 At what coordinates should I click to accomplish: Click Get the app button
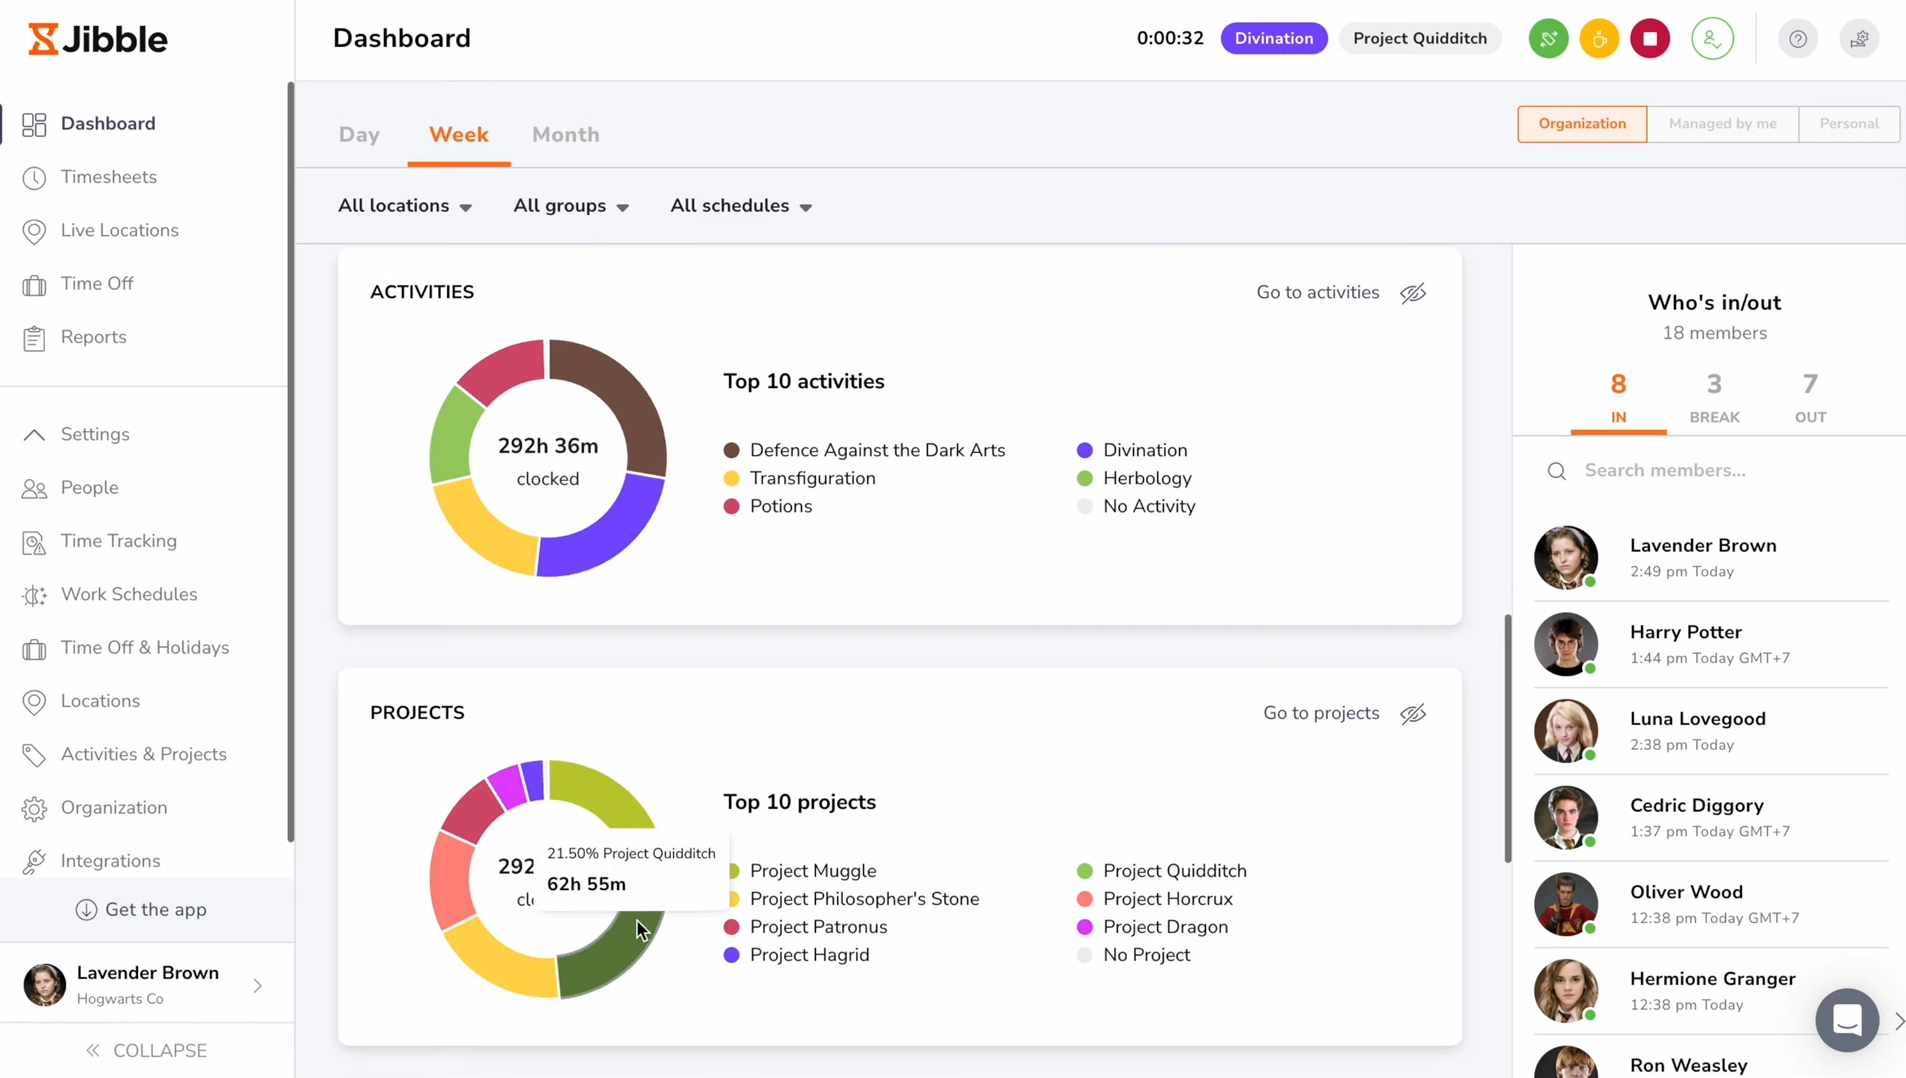(141, 910)
